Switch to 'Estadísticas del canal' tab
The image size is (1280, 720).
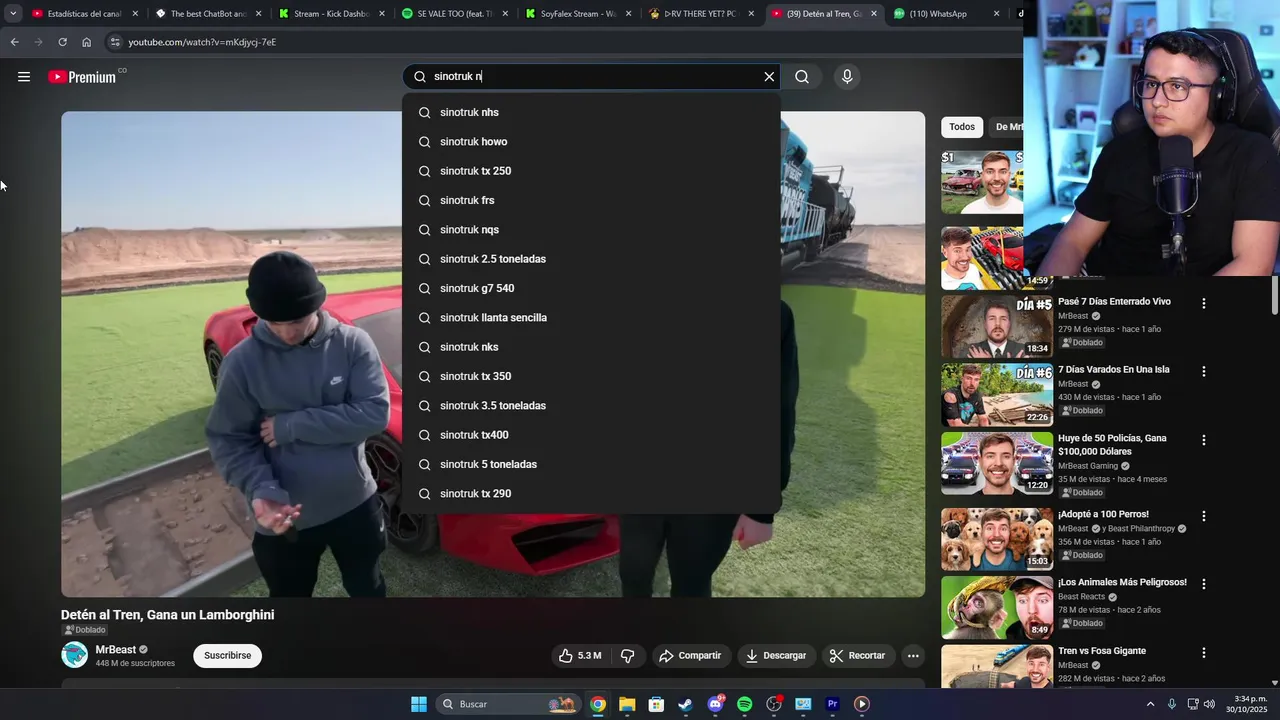(83, 14)
